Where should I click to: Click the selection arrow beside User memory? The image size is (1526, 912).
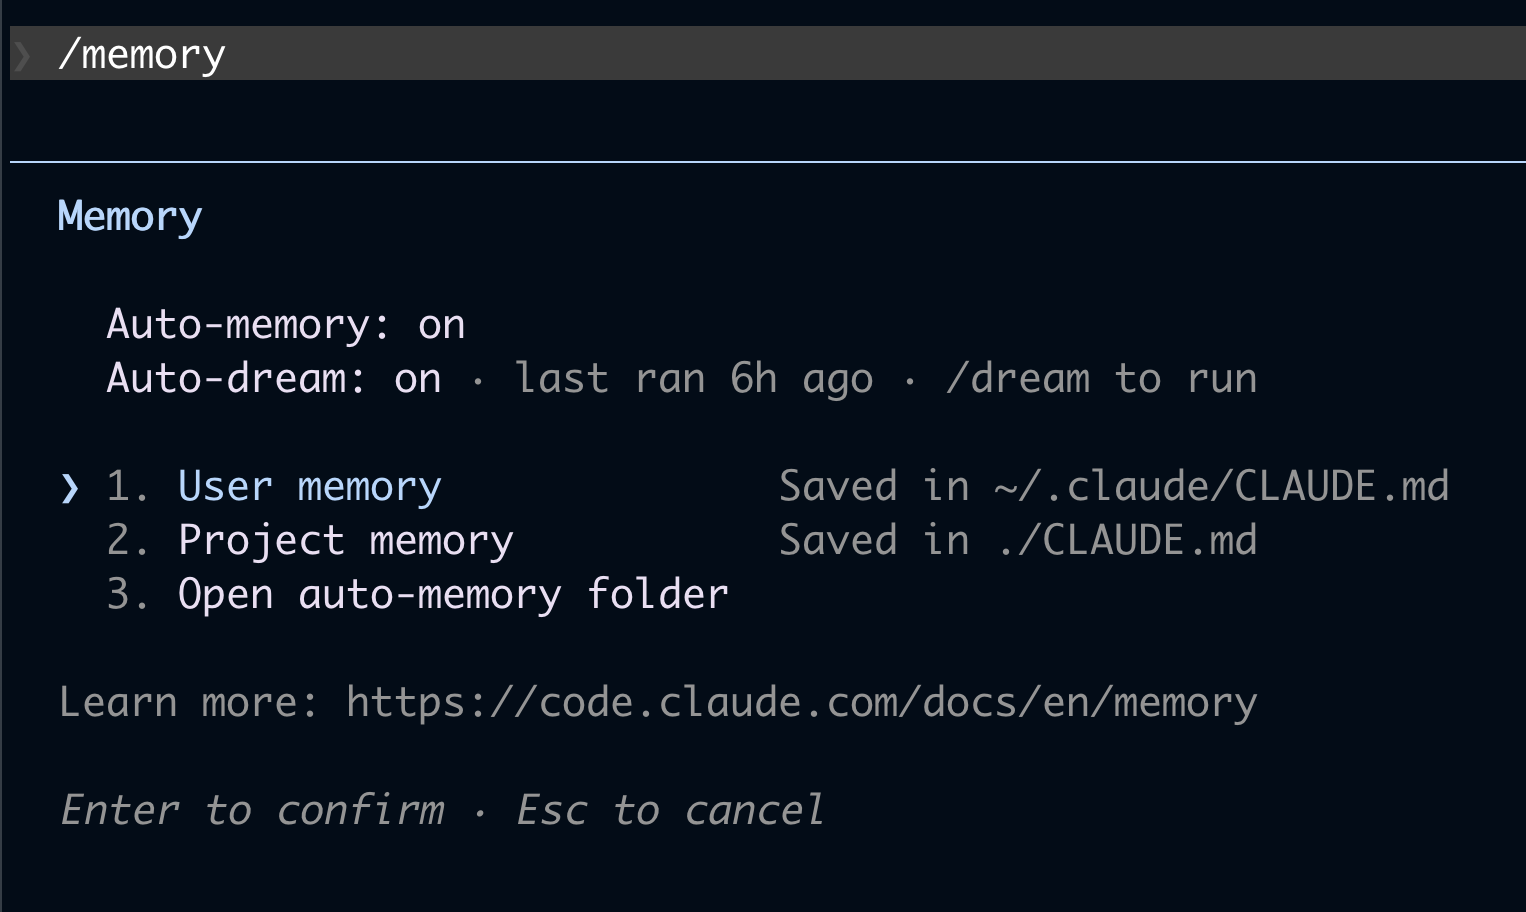[69, 488]
